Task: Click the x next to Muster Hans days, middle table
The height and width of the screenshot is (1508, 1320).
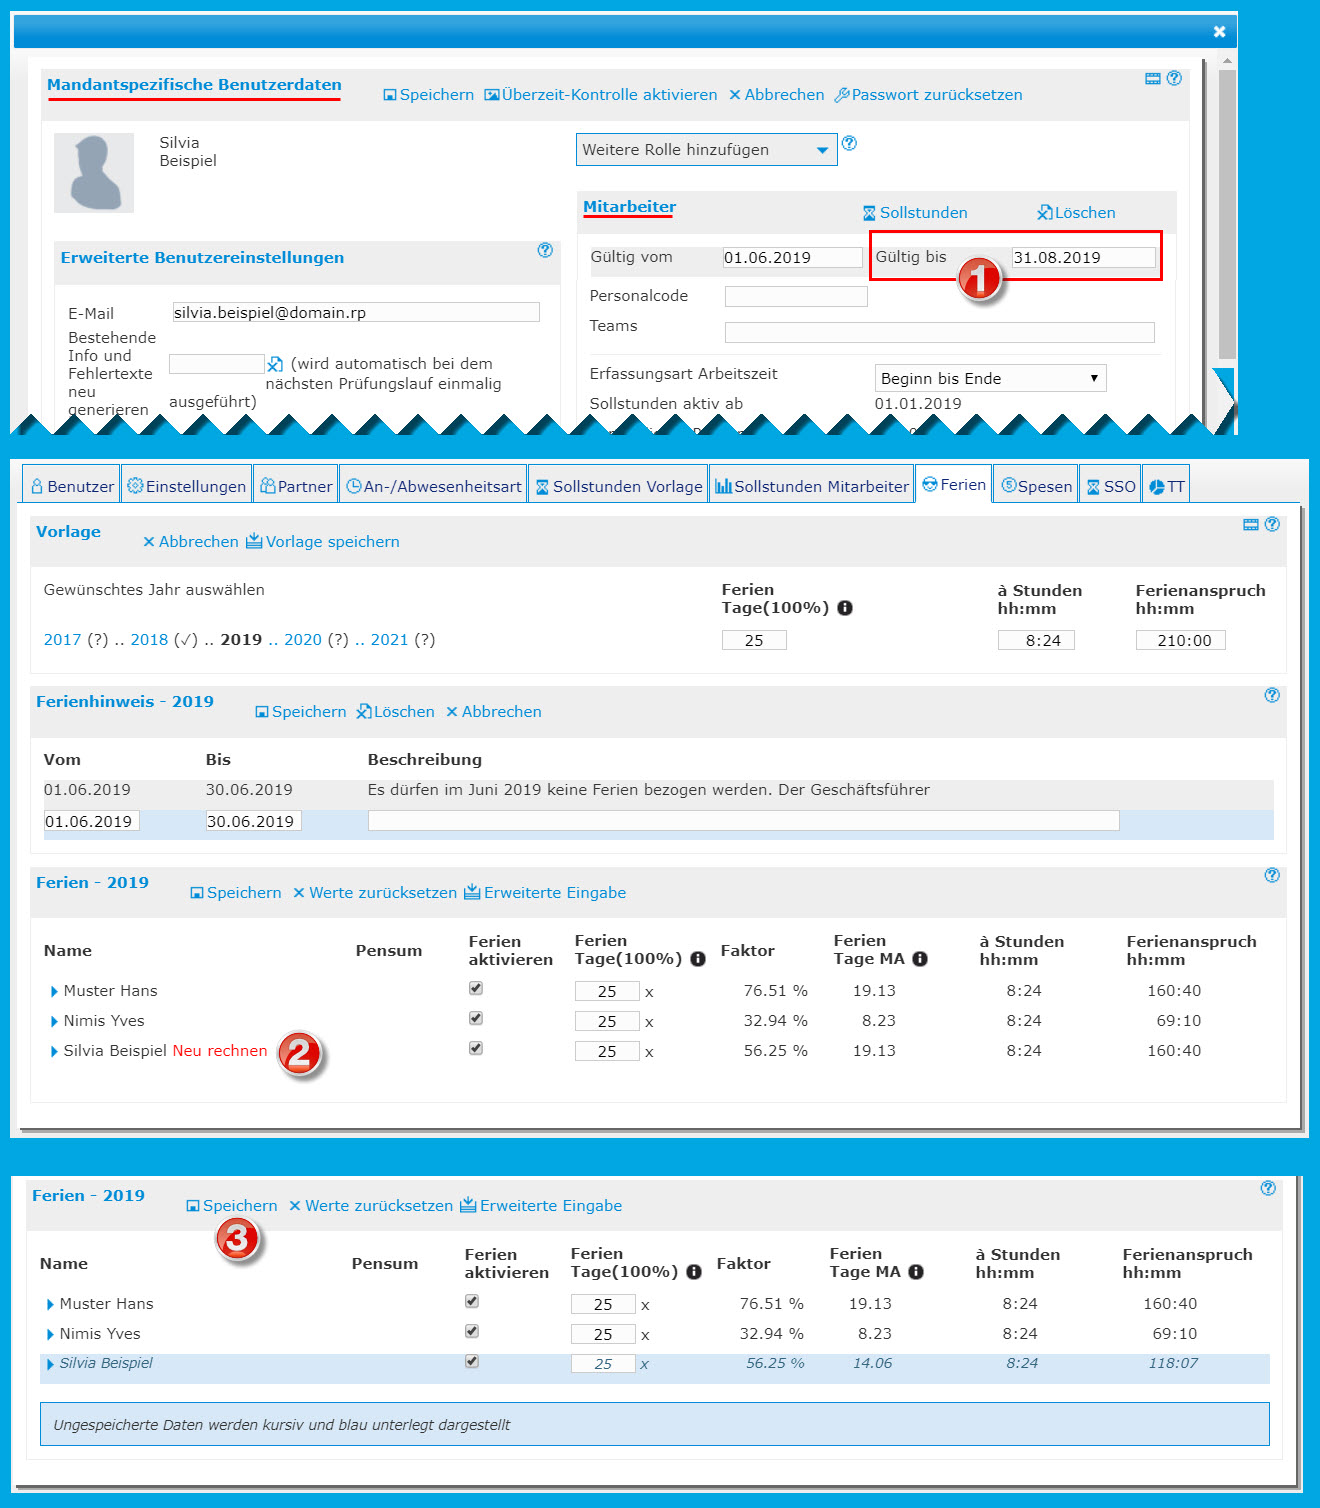Action: 649,992
